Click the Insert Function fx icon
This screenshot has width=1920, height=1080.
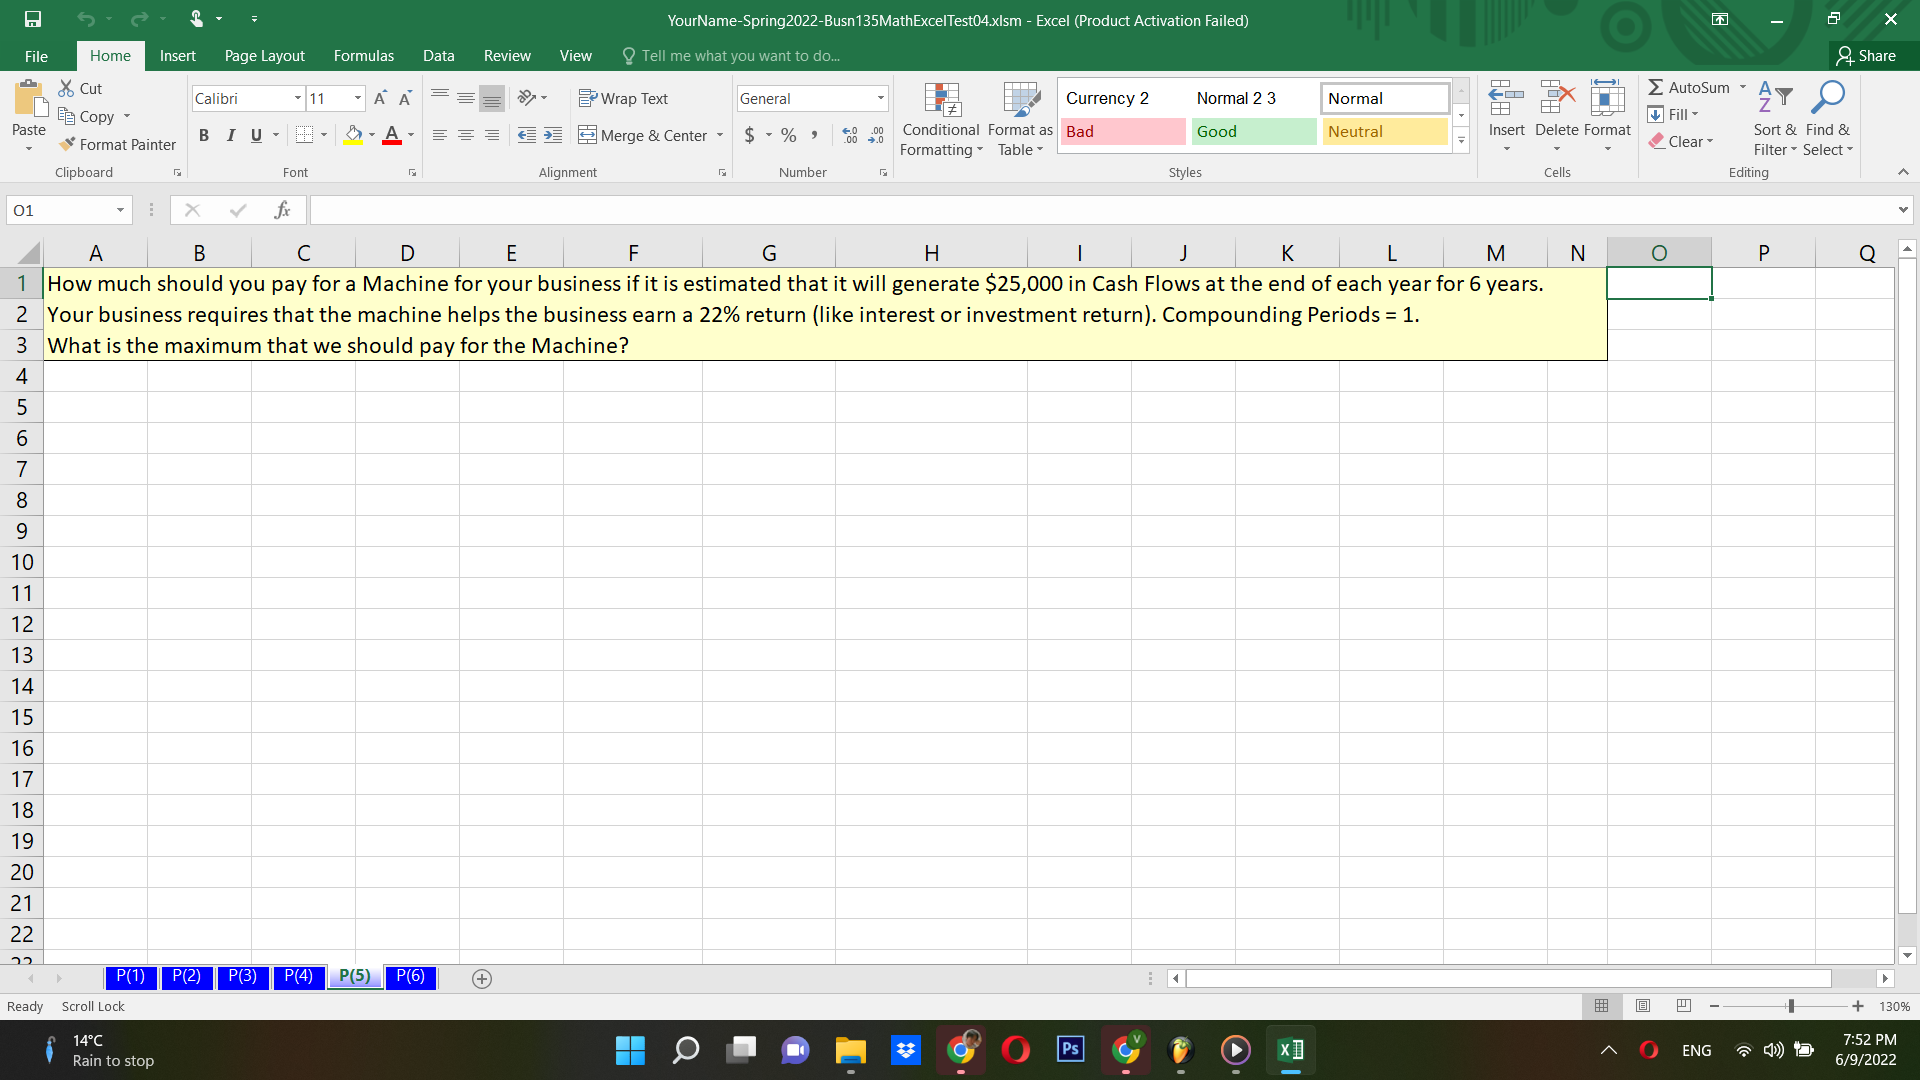pos(282,210)
